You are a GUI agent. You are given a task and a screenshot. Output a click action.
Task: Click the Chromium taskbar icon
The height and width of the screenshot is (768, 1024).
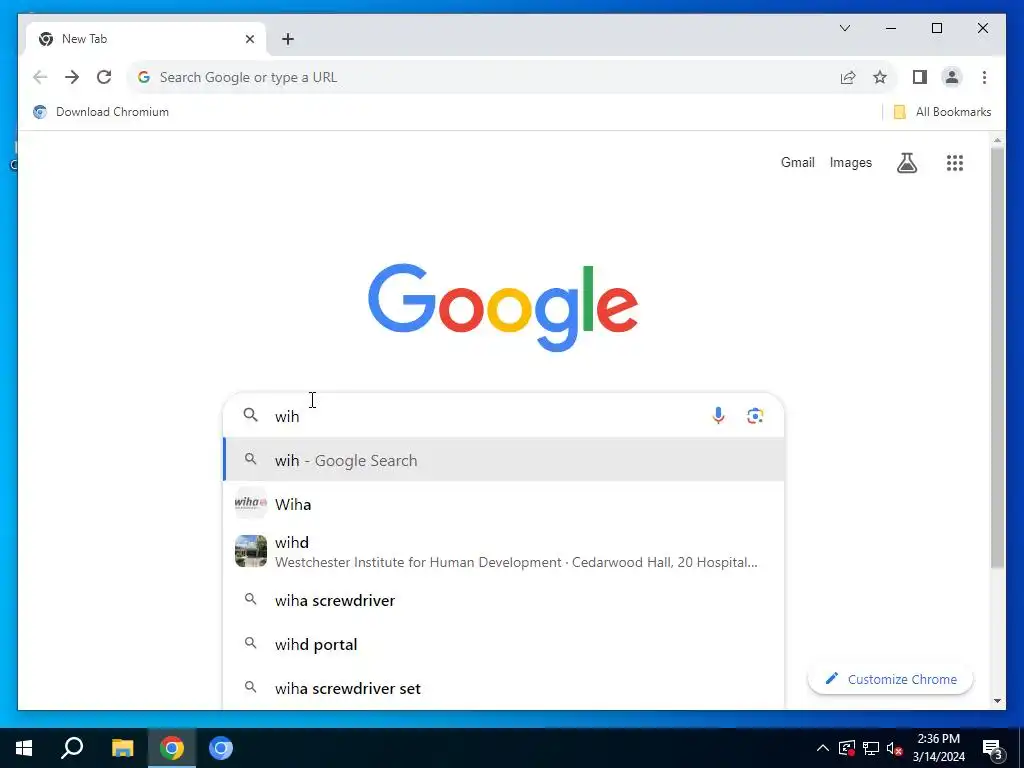(x=221, y=748)
